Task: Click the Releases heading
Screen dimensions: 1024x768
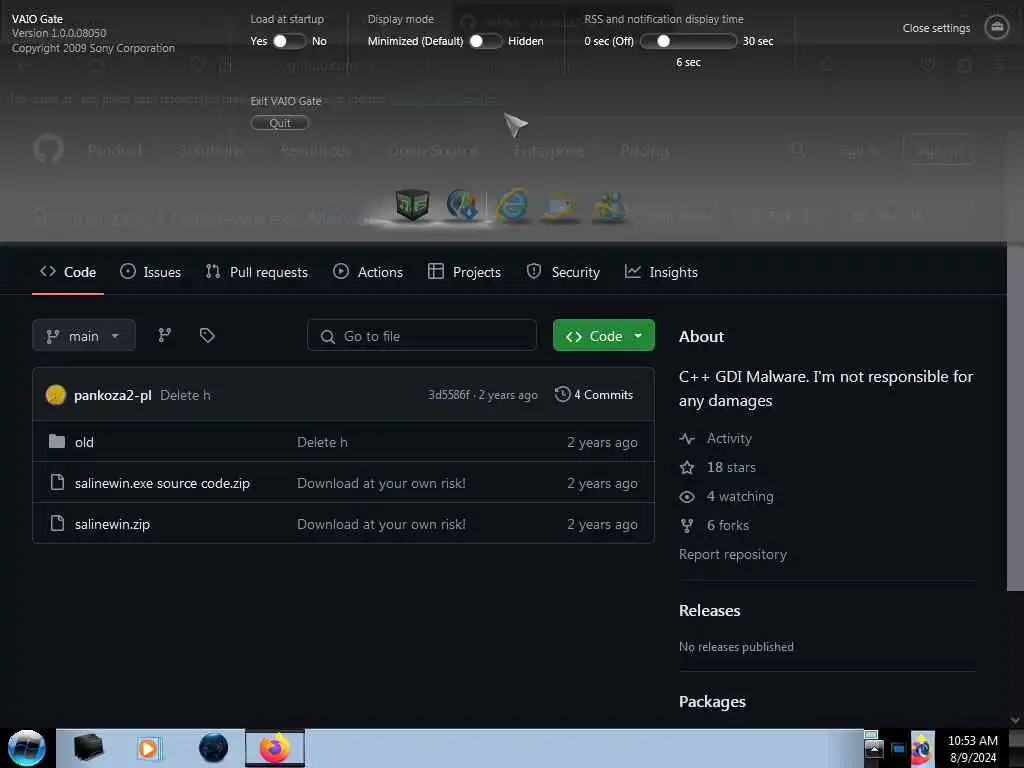Action: tap(709, 611)
